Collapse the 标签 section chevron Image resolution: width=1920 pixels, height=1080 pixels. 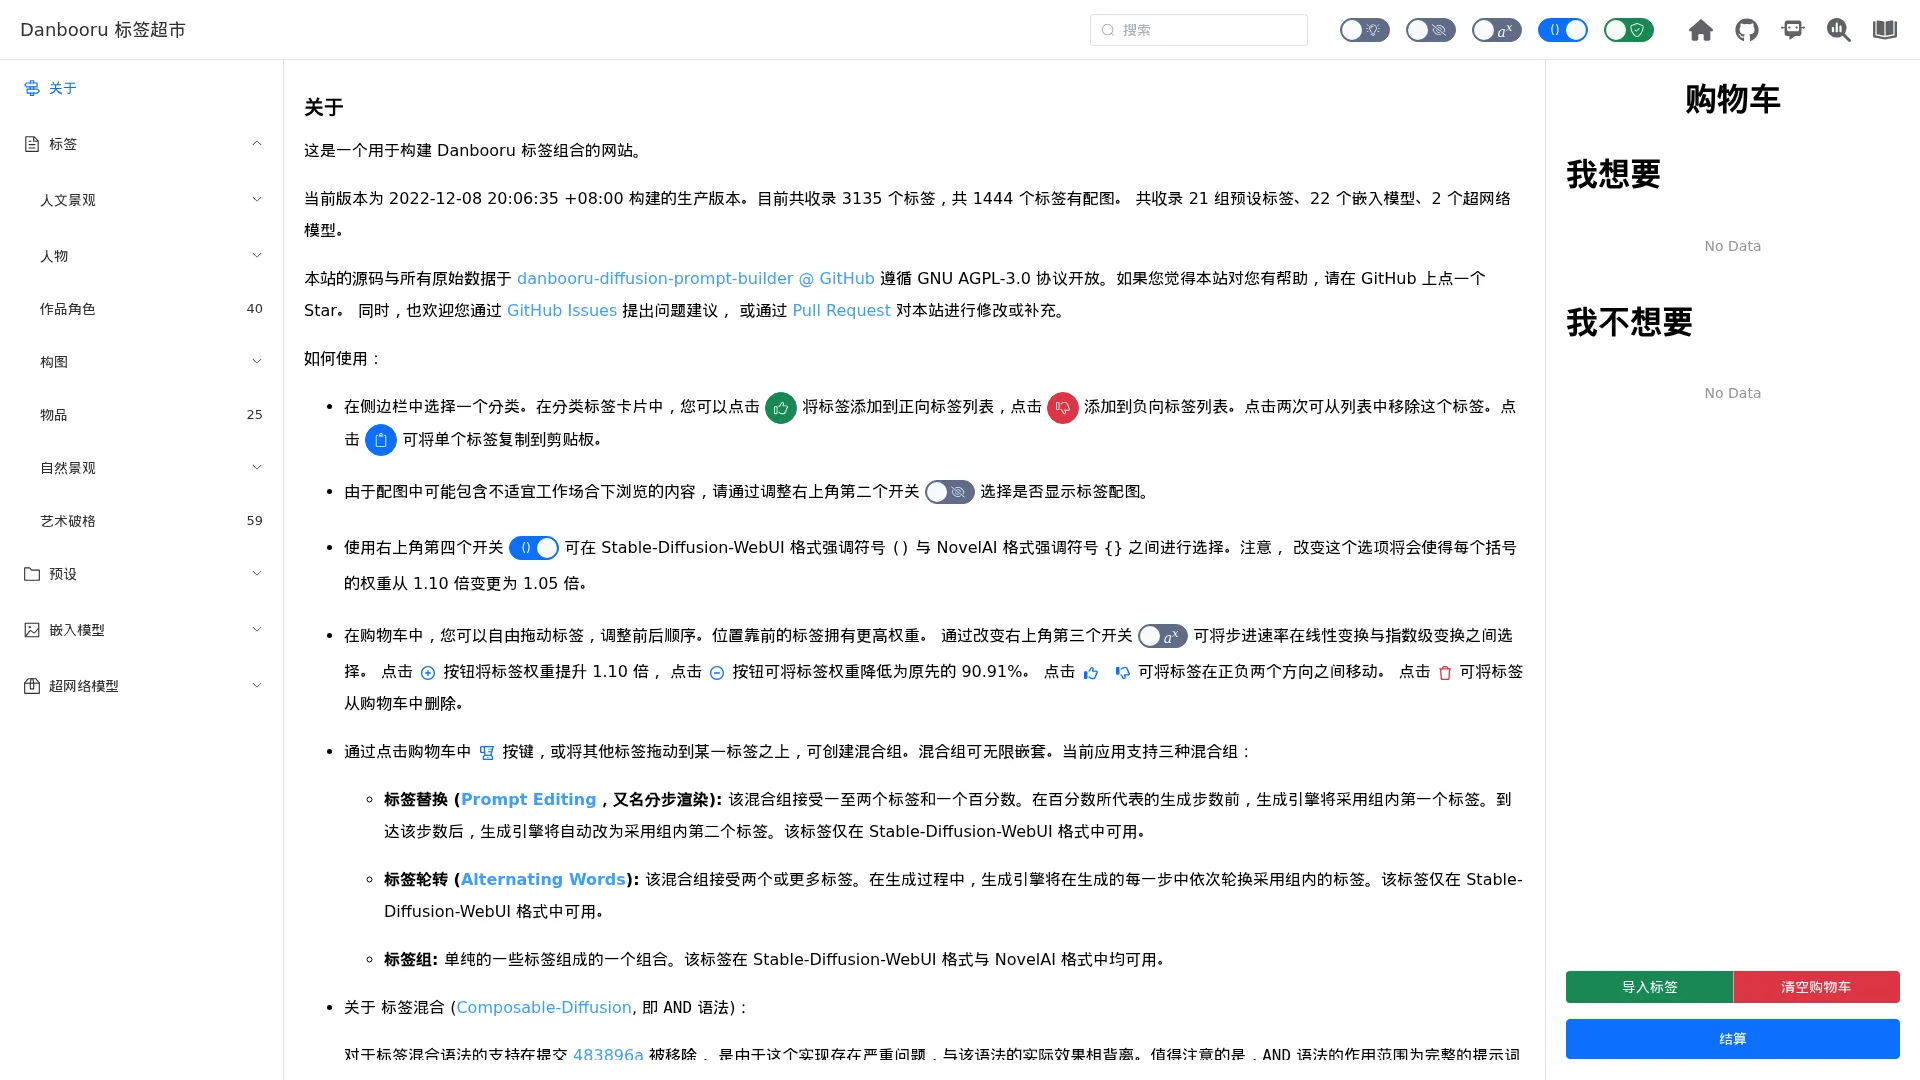[x=257, y=144]
